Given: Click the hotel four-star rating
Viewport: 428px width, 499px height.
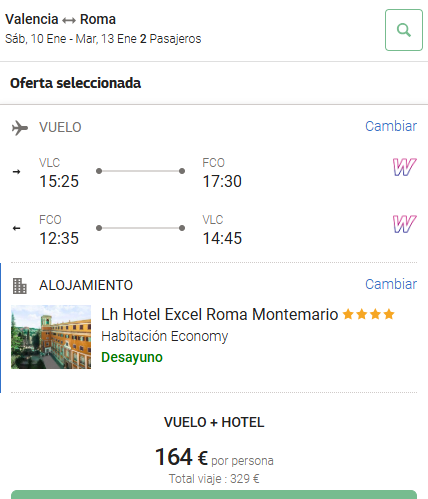Looking at the screenshot, I should click(x=369, y=314).
